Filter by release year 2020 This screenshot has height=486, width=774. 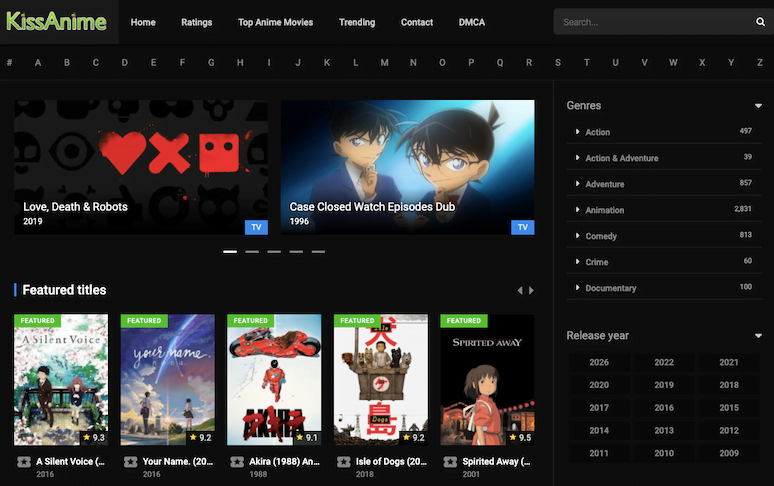599,385
